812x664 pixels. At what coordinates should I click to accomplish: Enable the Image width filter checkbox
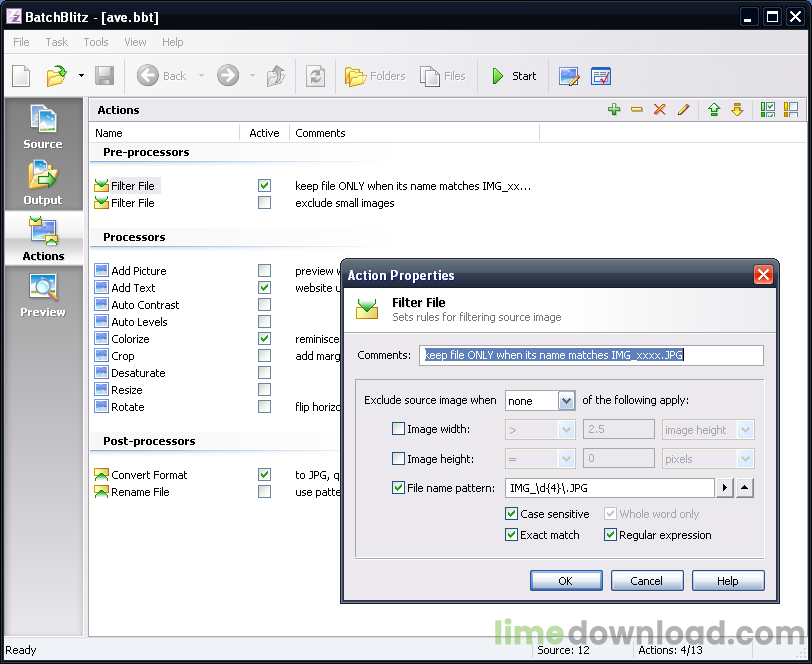tap(399, 429)
